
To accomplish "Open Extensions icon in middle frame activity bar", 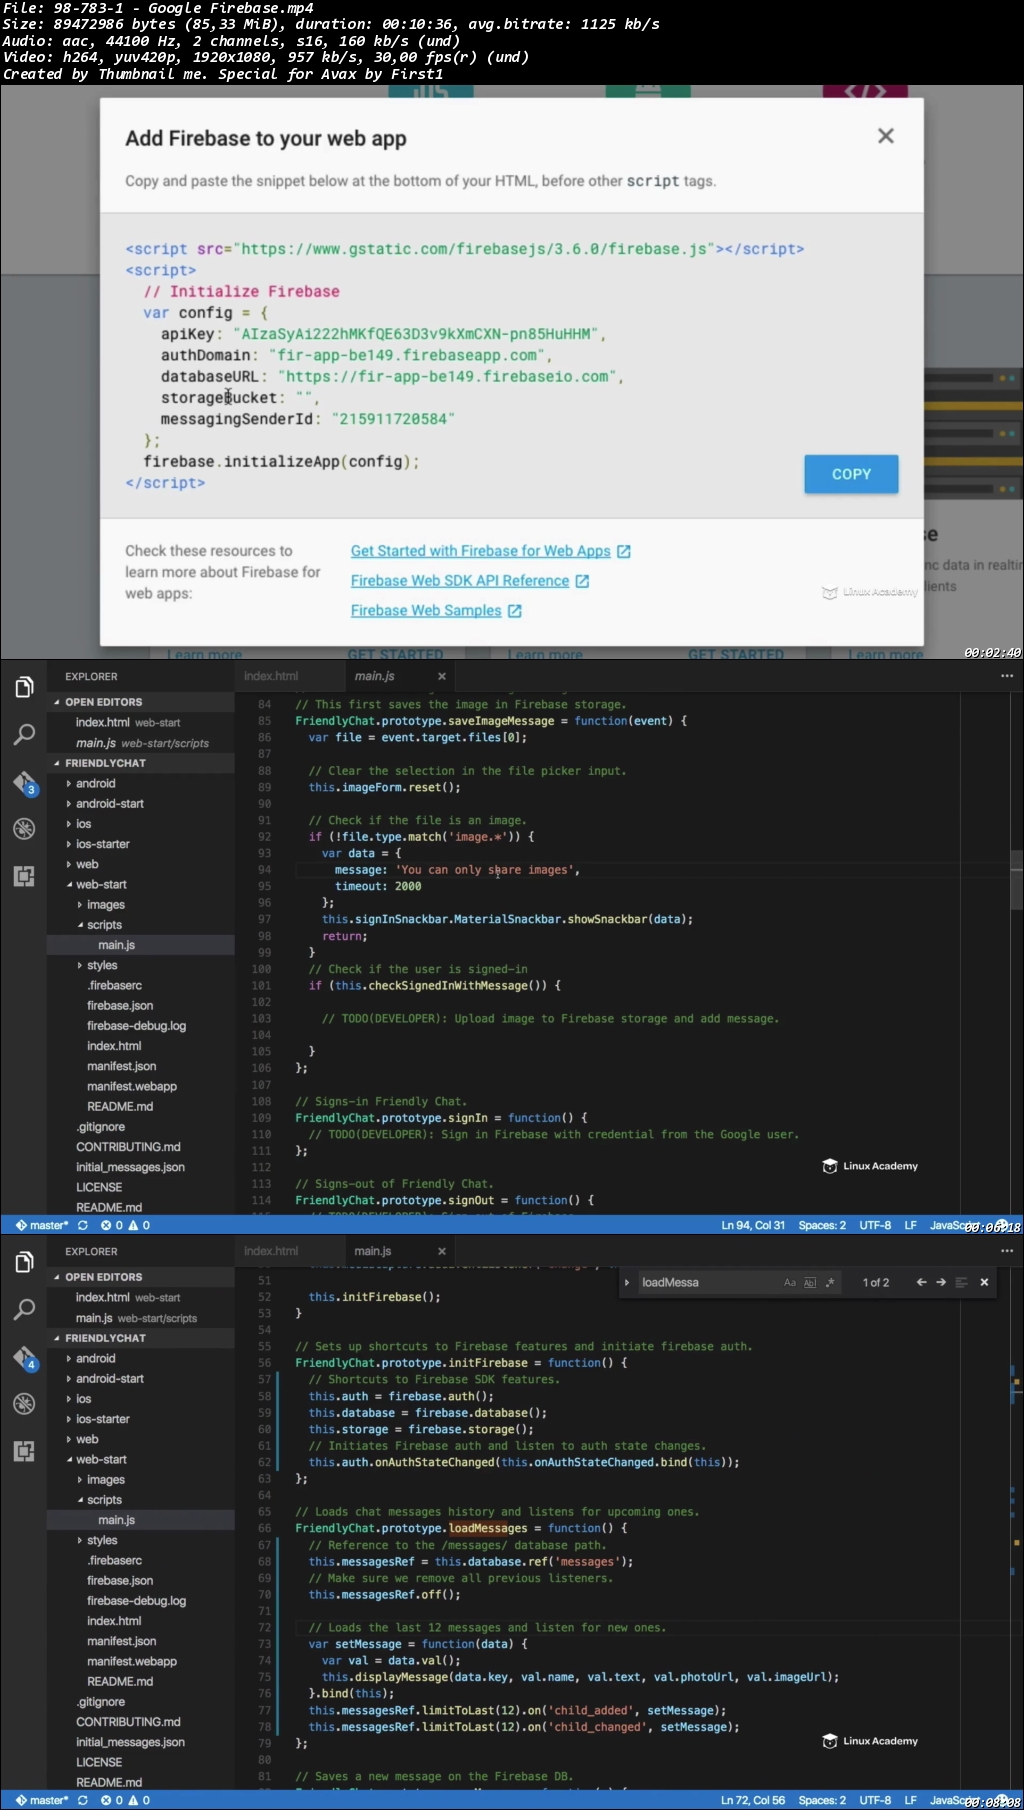I will [24, 877].
